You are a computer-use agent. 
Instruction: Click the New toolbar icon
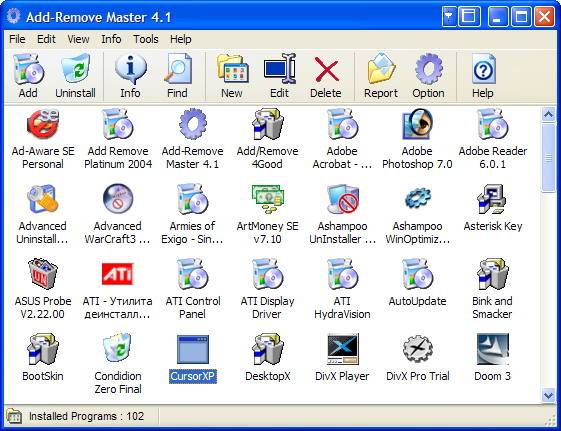(232, 68)
